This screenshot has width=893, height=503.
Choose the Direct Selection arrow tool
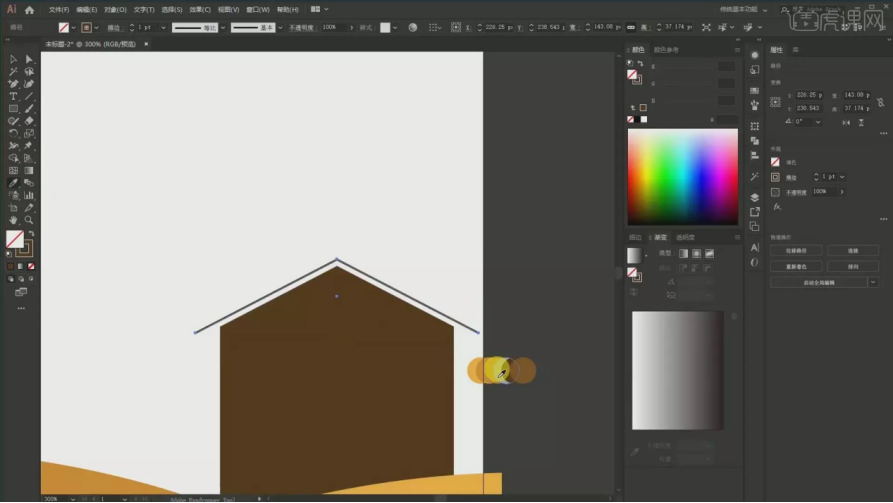[x=29, y=59]
